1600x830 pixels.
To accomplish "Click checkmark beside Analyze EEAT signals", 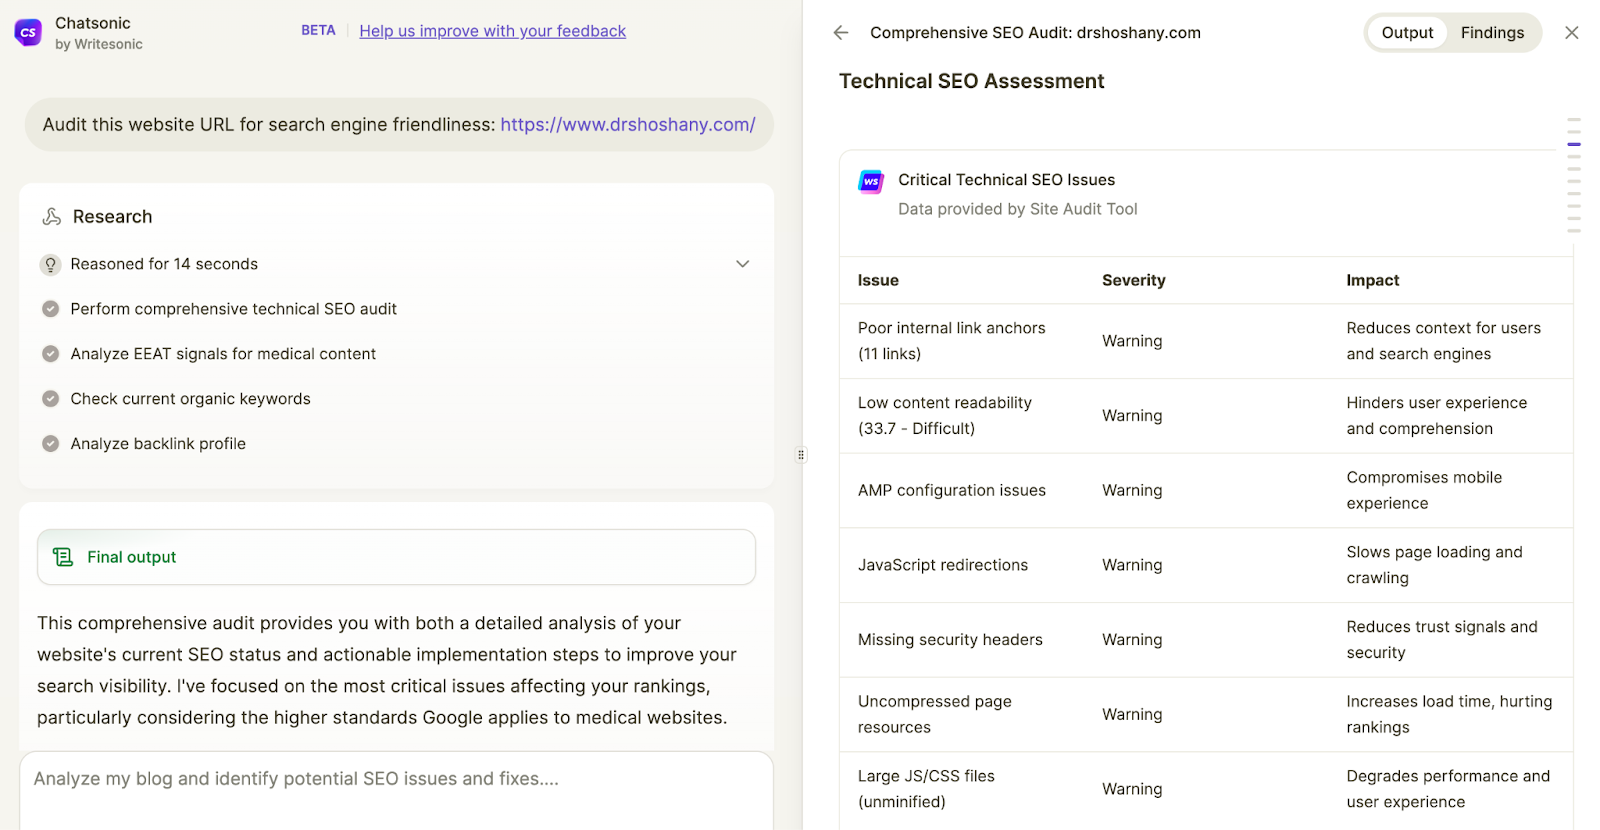I will pyautogui.click(x=50, y=354).
